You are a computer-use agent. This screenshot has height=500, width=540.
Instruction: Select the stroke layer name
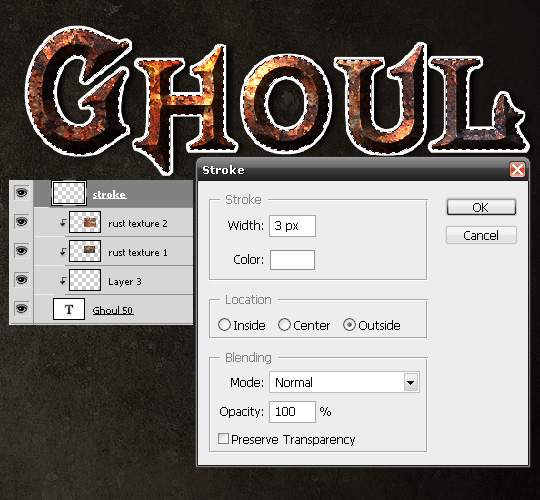click(x=109, y=195)
